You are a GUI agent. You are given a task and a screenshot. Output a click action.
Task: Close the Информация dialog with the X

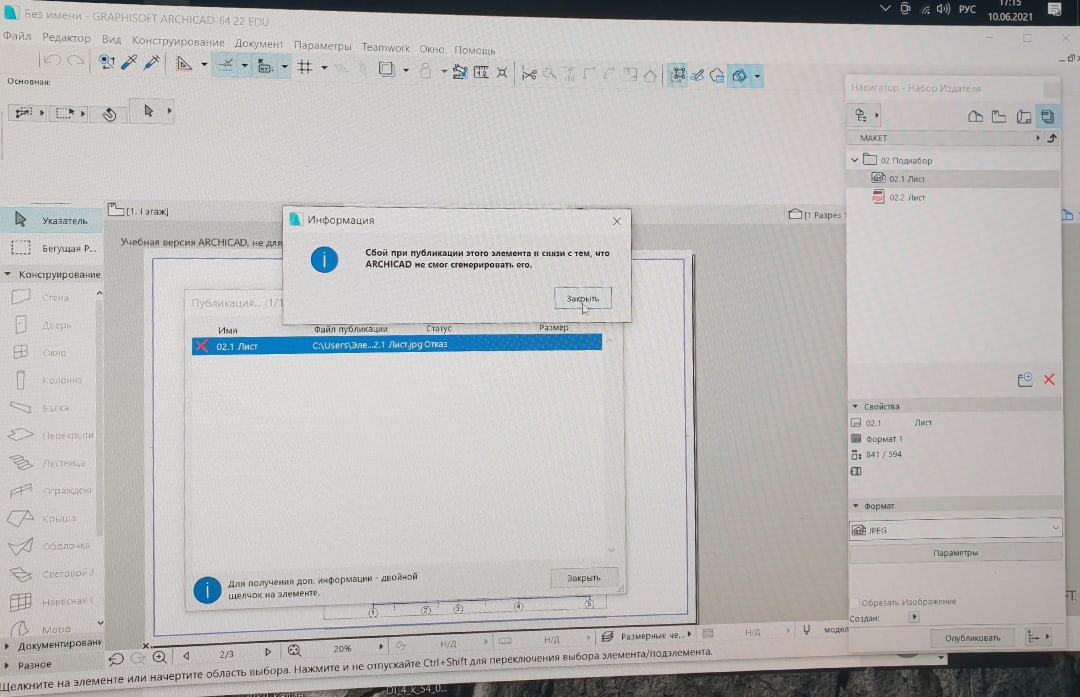[616, 221]
